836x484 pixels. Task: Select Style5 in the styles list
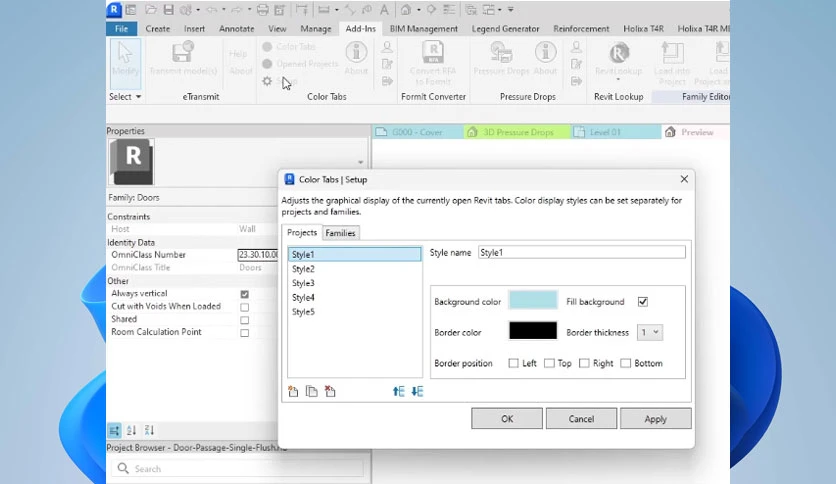coord(355,312)
